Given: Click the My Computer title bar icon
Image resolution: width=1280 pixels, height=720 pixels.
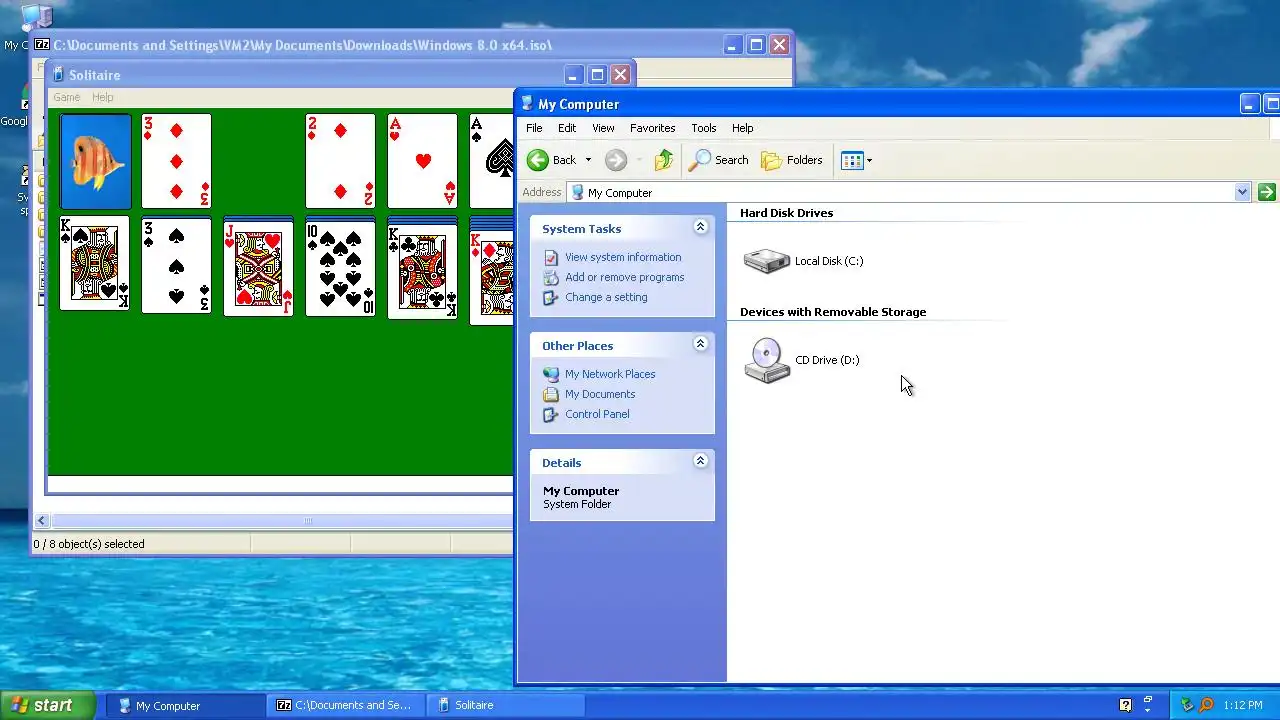Looking at the screenshot, I should pos(527,103).
